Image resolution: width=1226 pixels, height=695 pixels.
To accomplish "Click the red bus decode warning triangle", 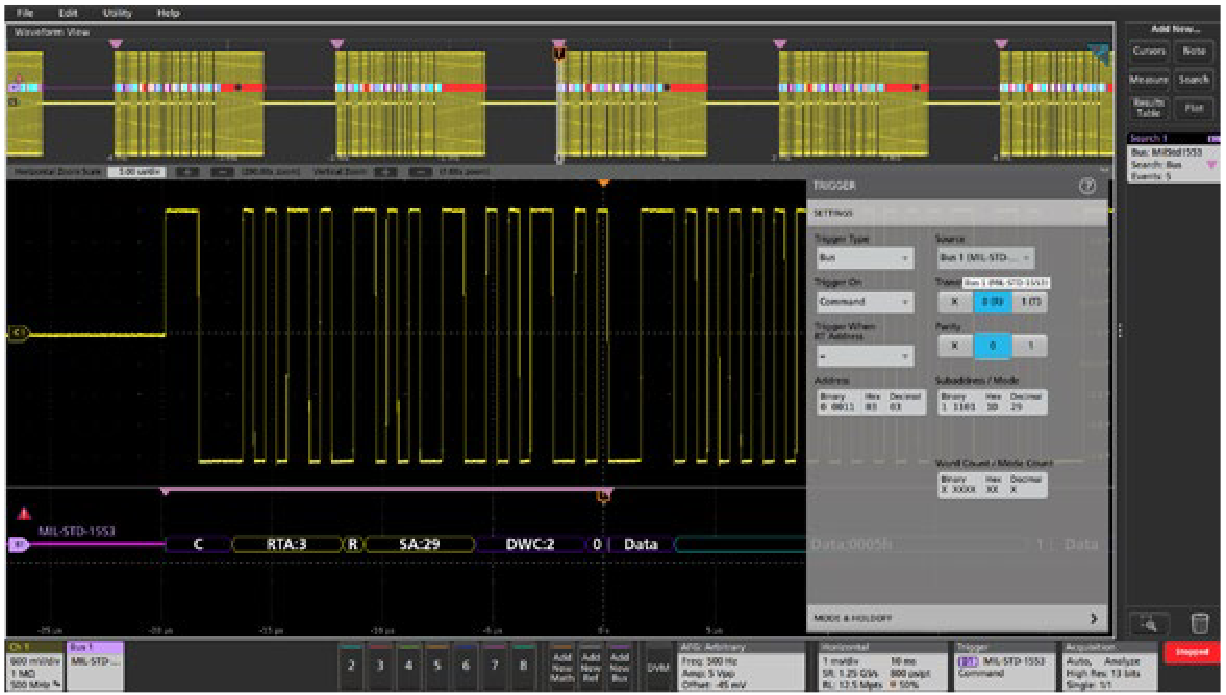I will [x=25, y=514].
